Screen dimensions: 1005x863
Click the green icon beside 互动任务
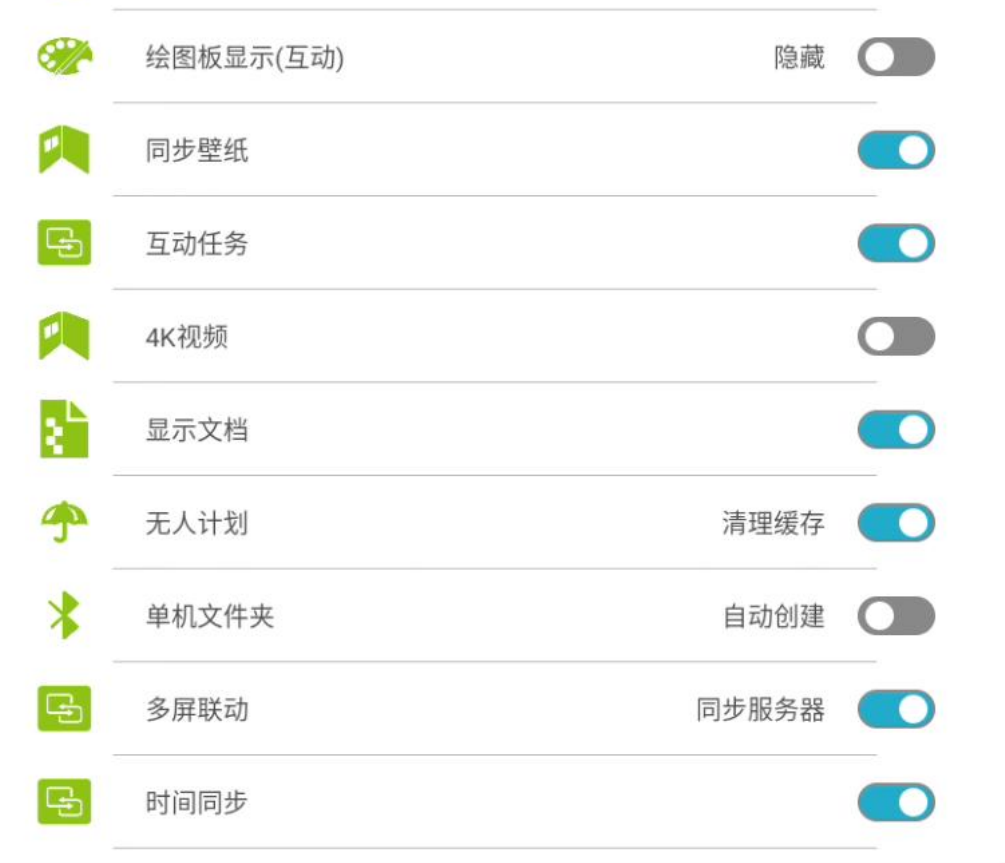64,243
